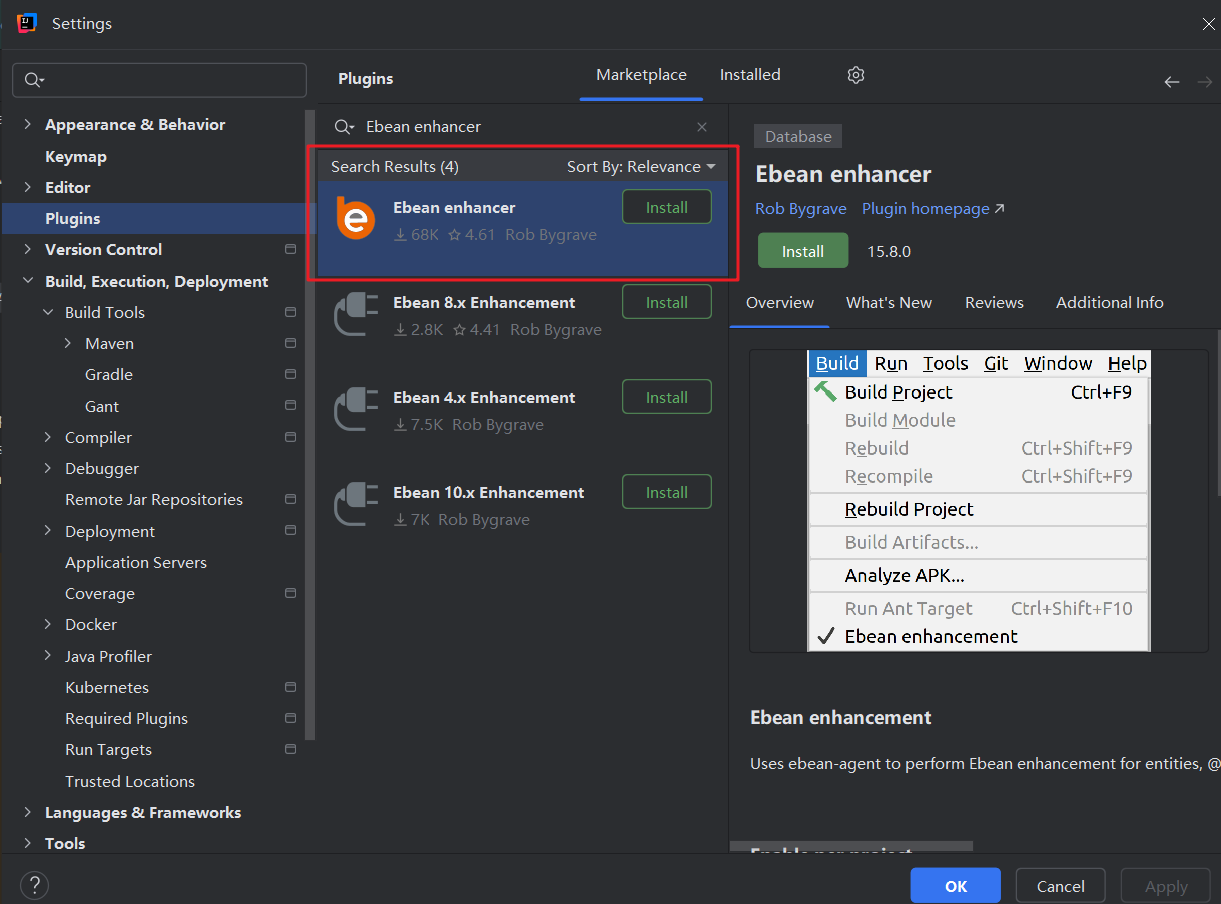
Task: Click the IntelliJ logo in the title bar
Action: click(27, 23)
